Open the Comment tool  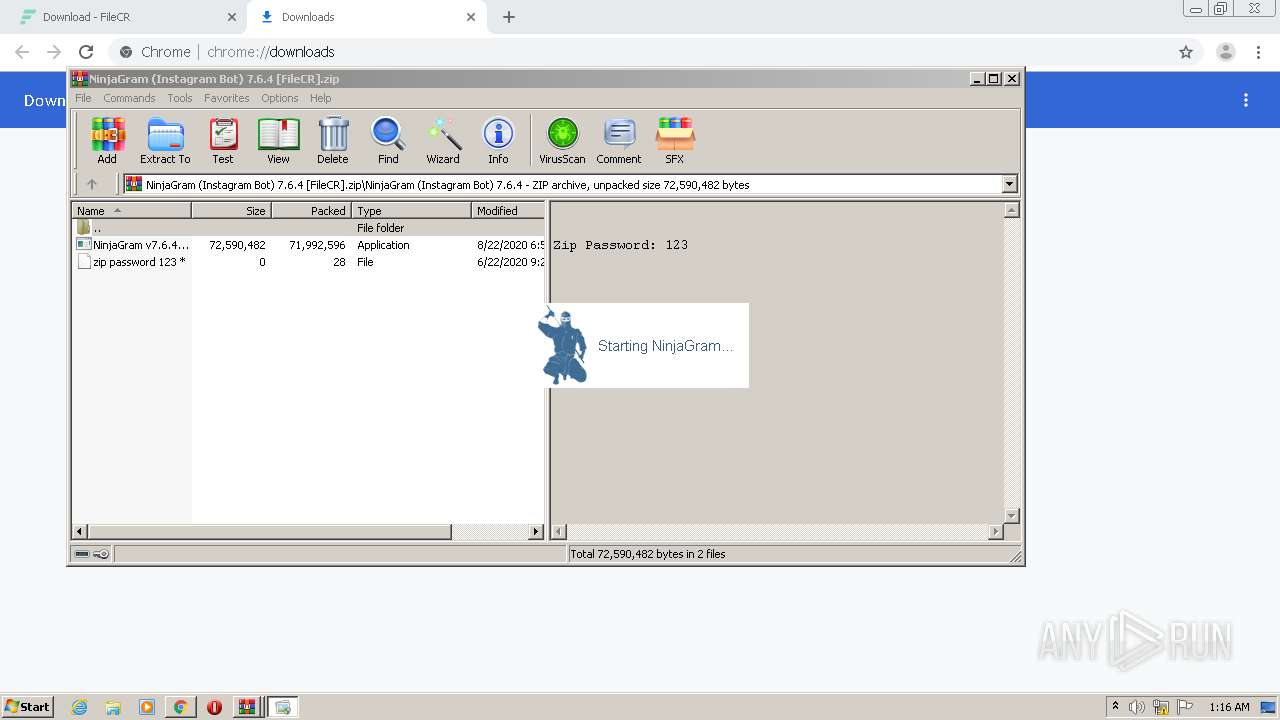[619, 140]
